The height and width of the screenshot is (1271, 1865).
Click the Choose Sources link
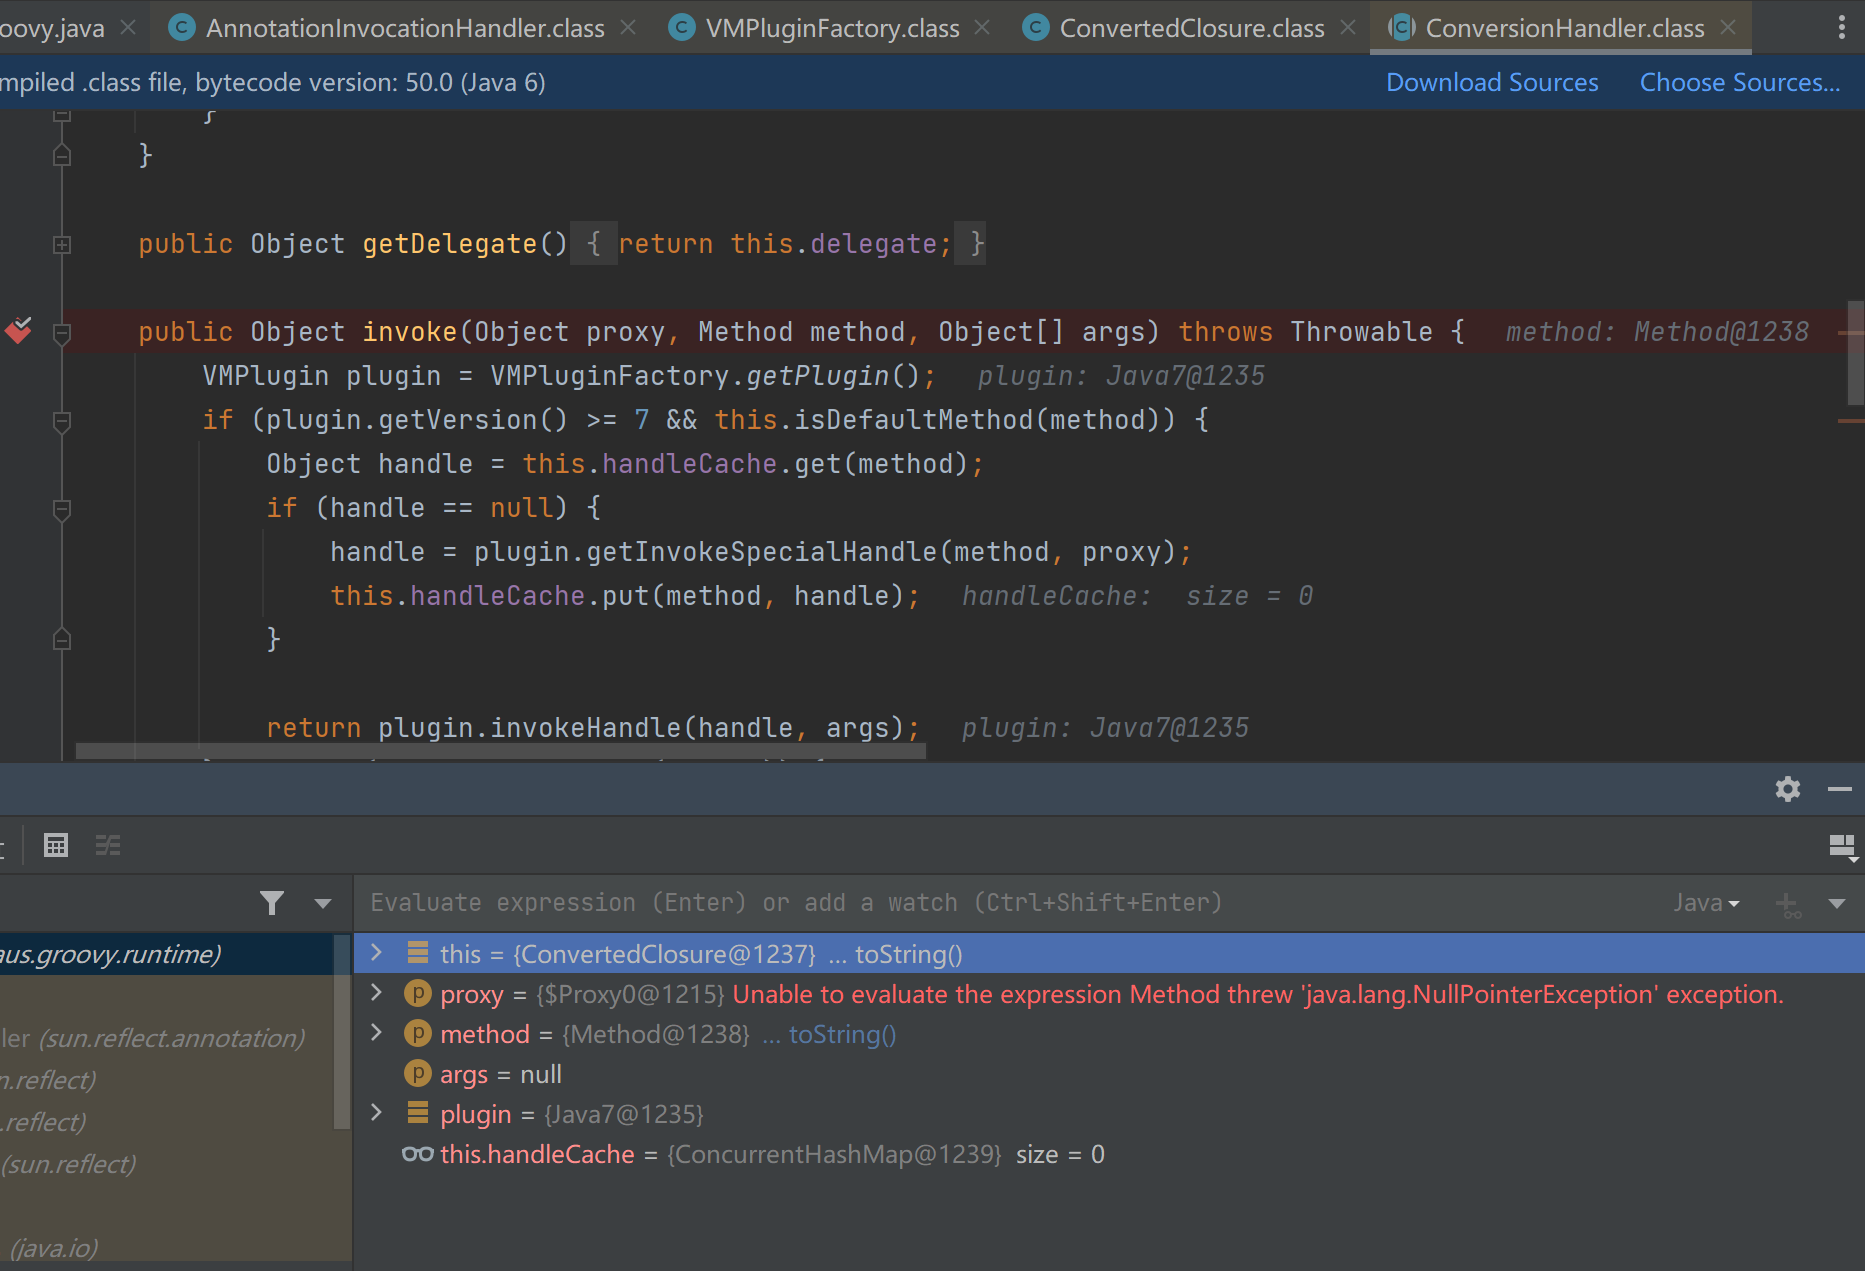(1739, 83)
